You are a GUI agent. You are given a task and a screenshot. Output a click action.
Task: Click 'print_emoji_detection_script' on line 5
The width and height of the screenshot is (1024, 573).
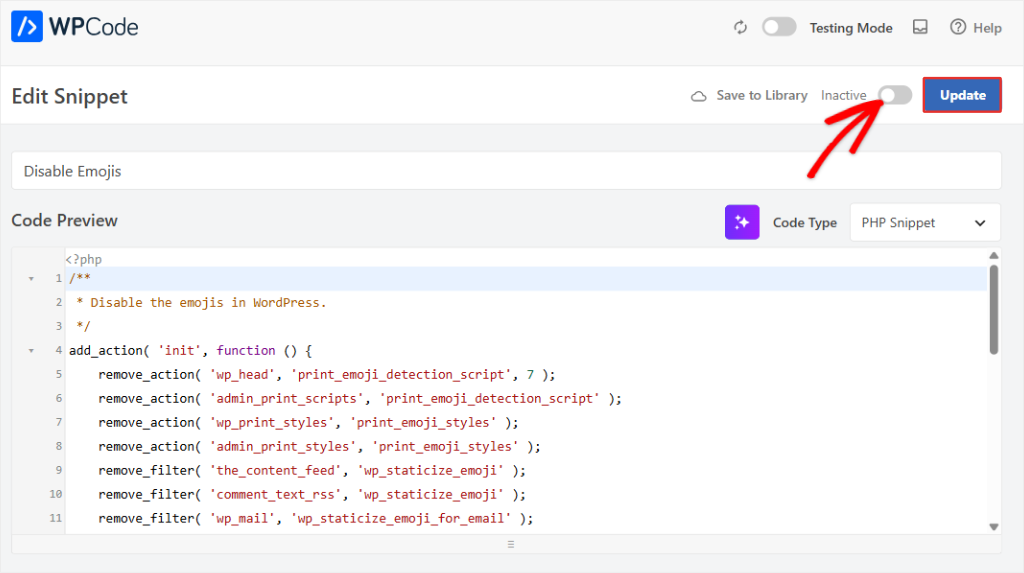[x=401, y=374]
